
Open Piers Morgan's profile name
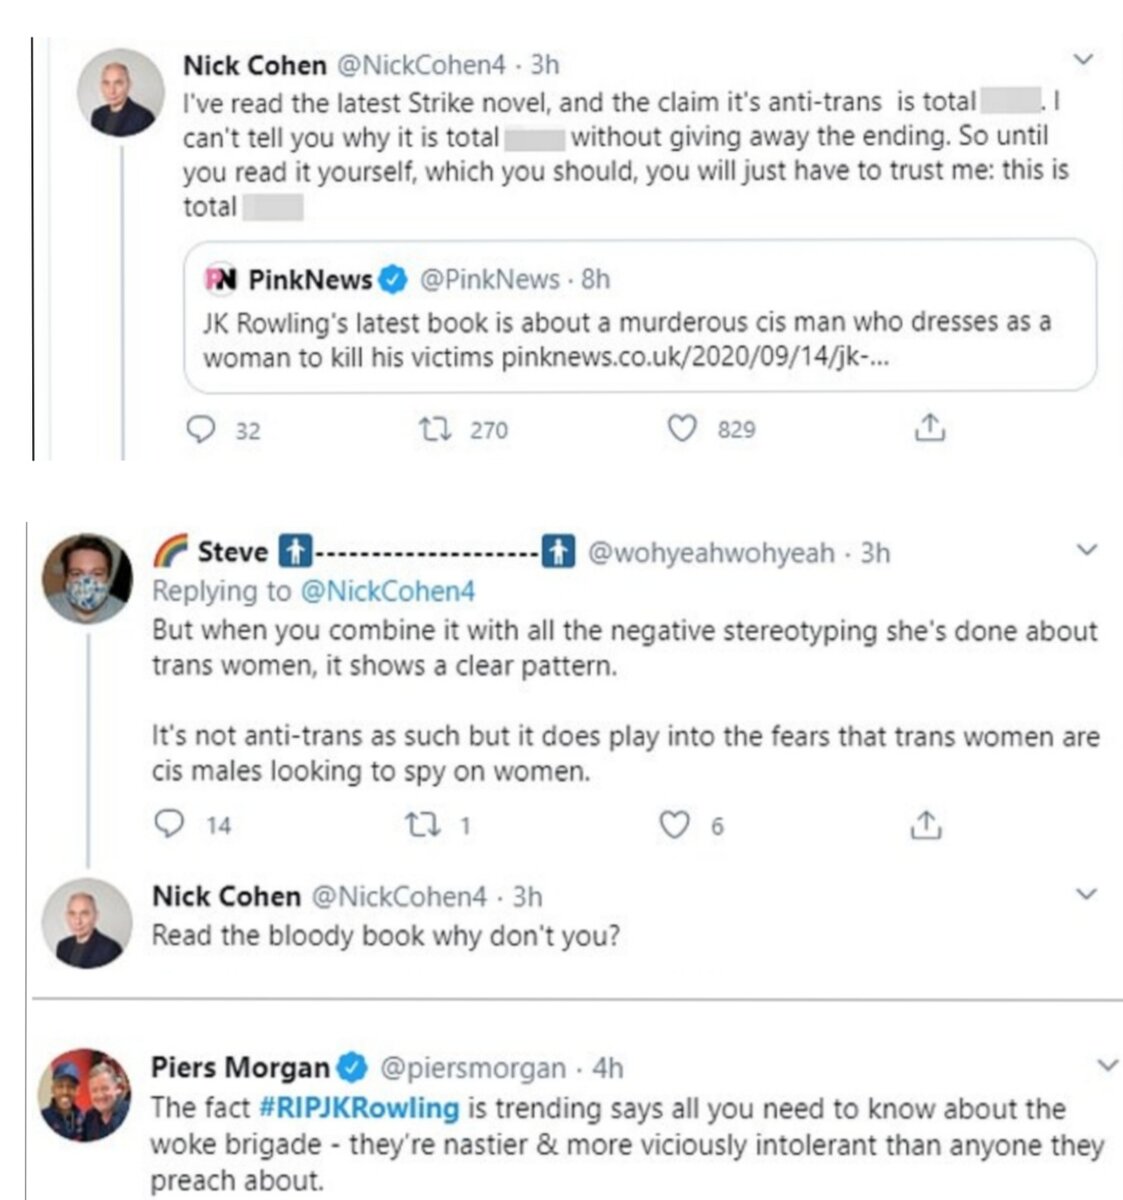click(x=240, y=1068)
